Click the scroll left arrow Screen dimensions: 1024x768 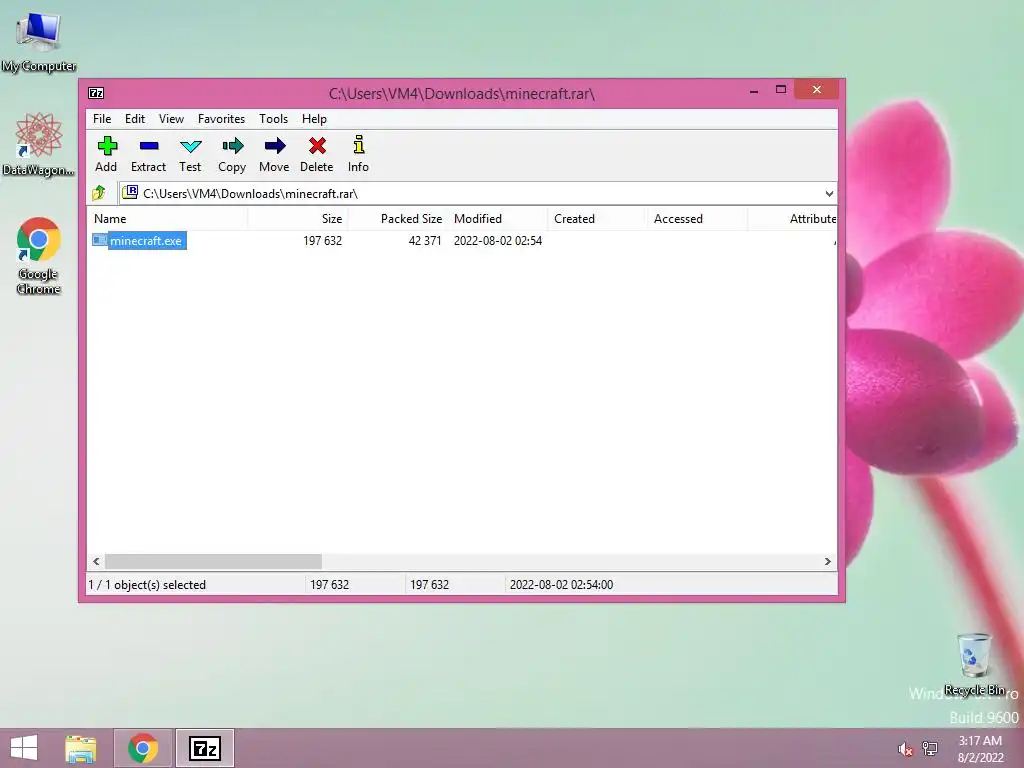(x=97, y=561)
